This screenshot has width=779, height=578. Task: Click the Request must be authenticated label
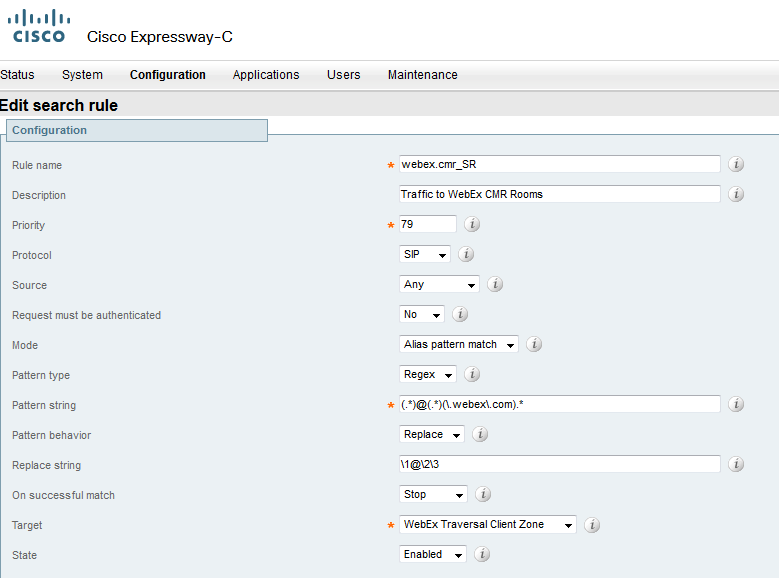tap(86, 315)
